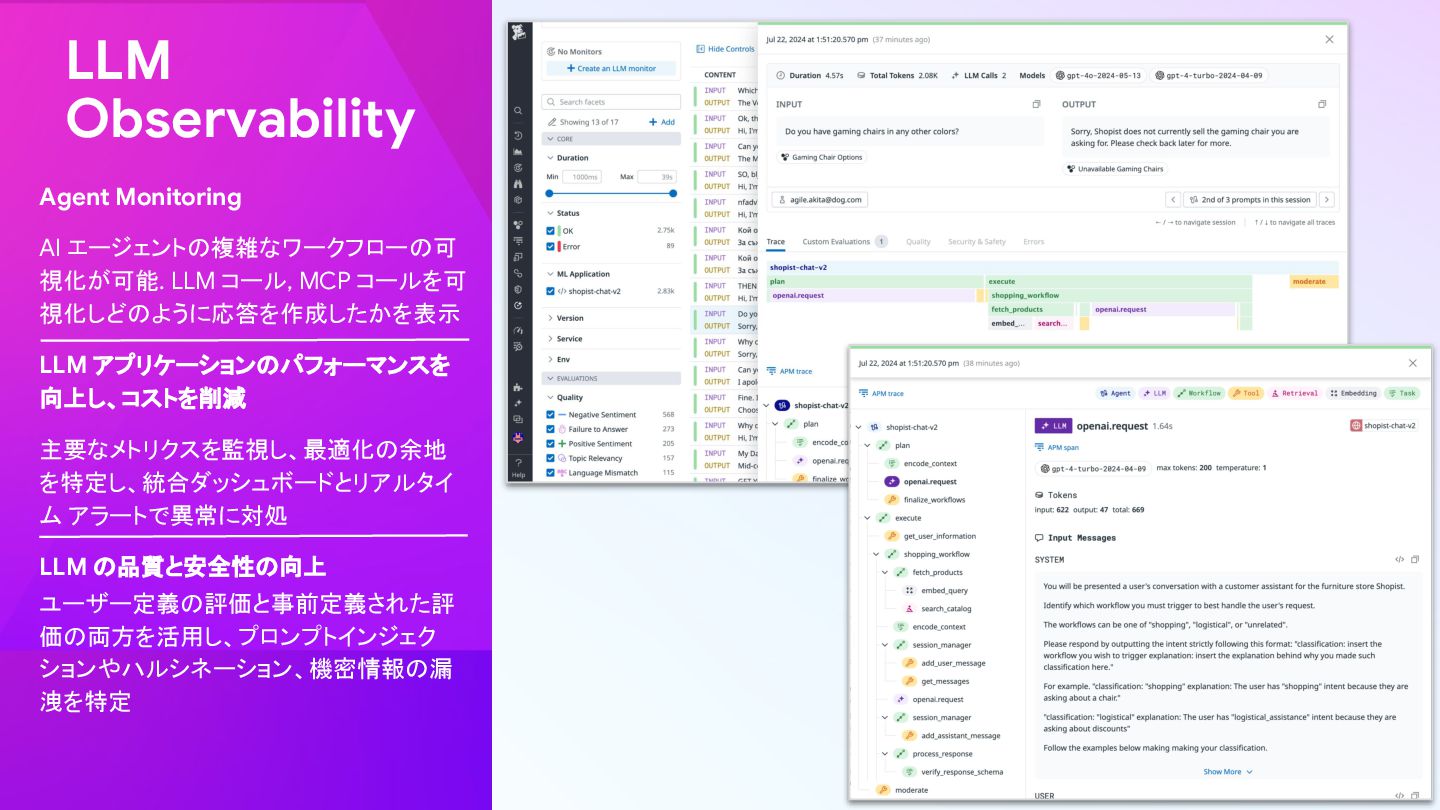
Task: Uncheck the Error status filter
Action: coord(551,246)
